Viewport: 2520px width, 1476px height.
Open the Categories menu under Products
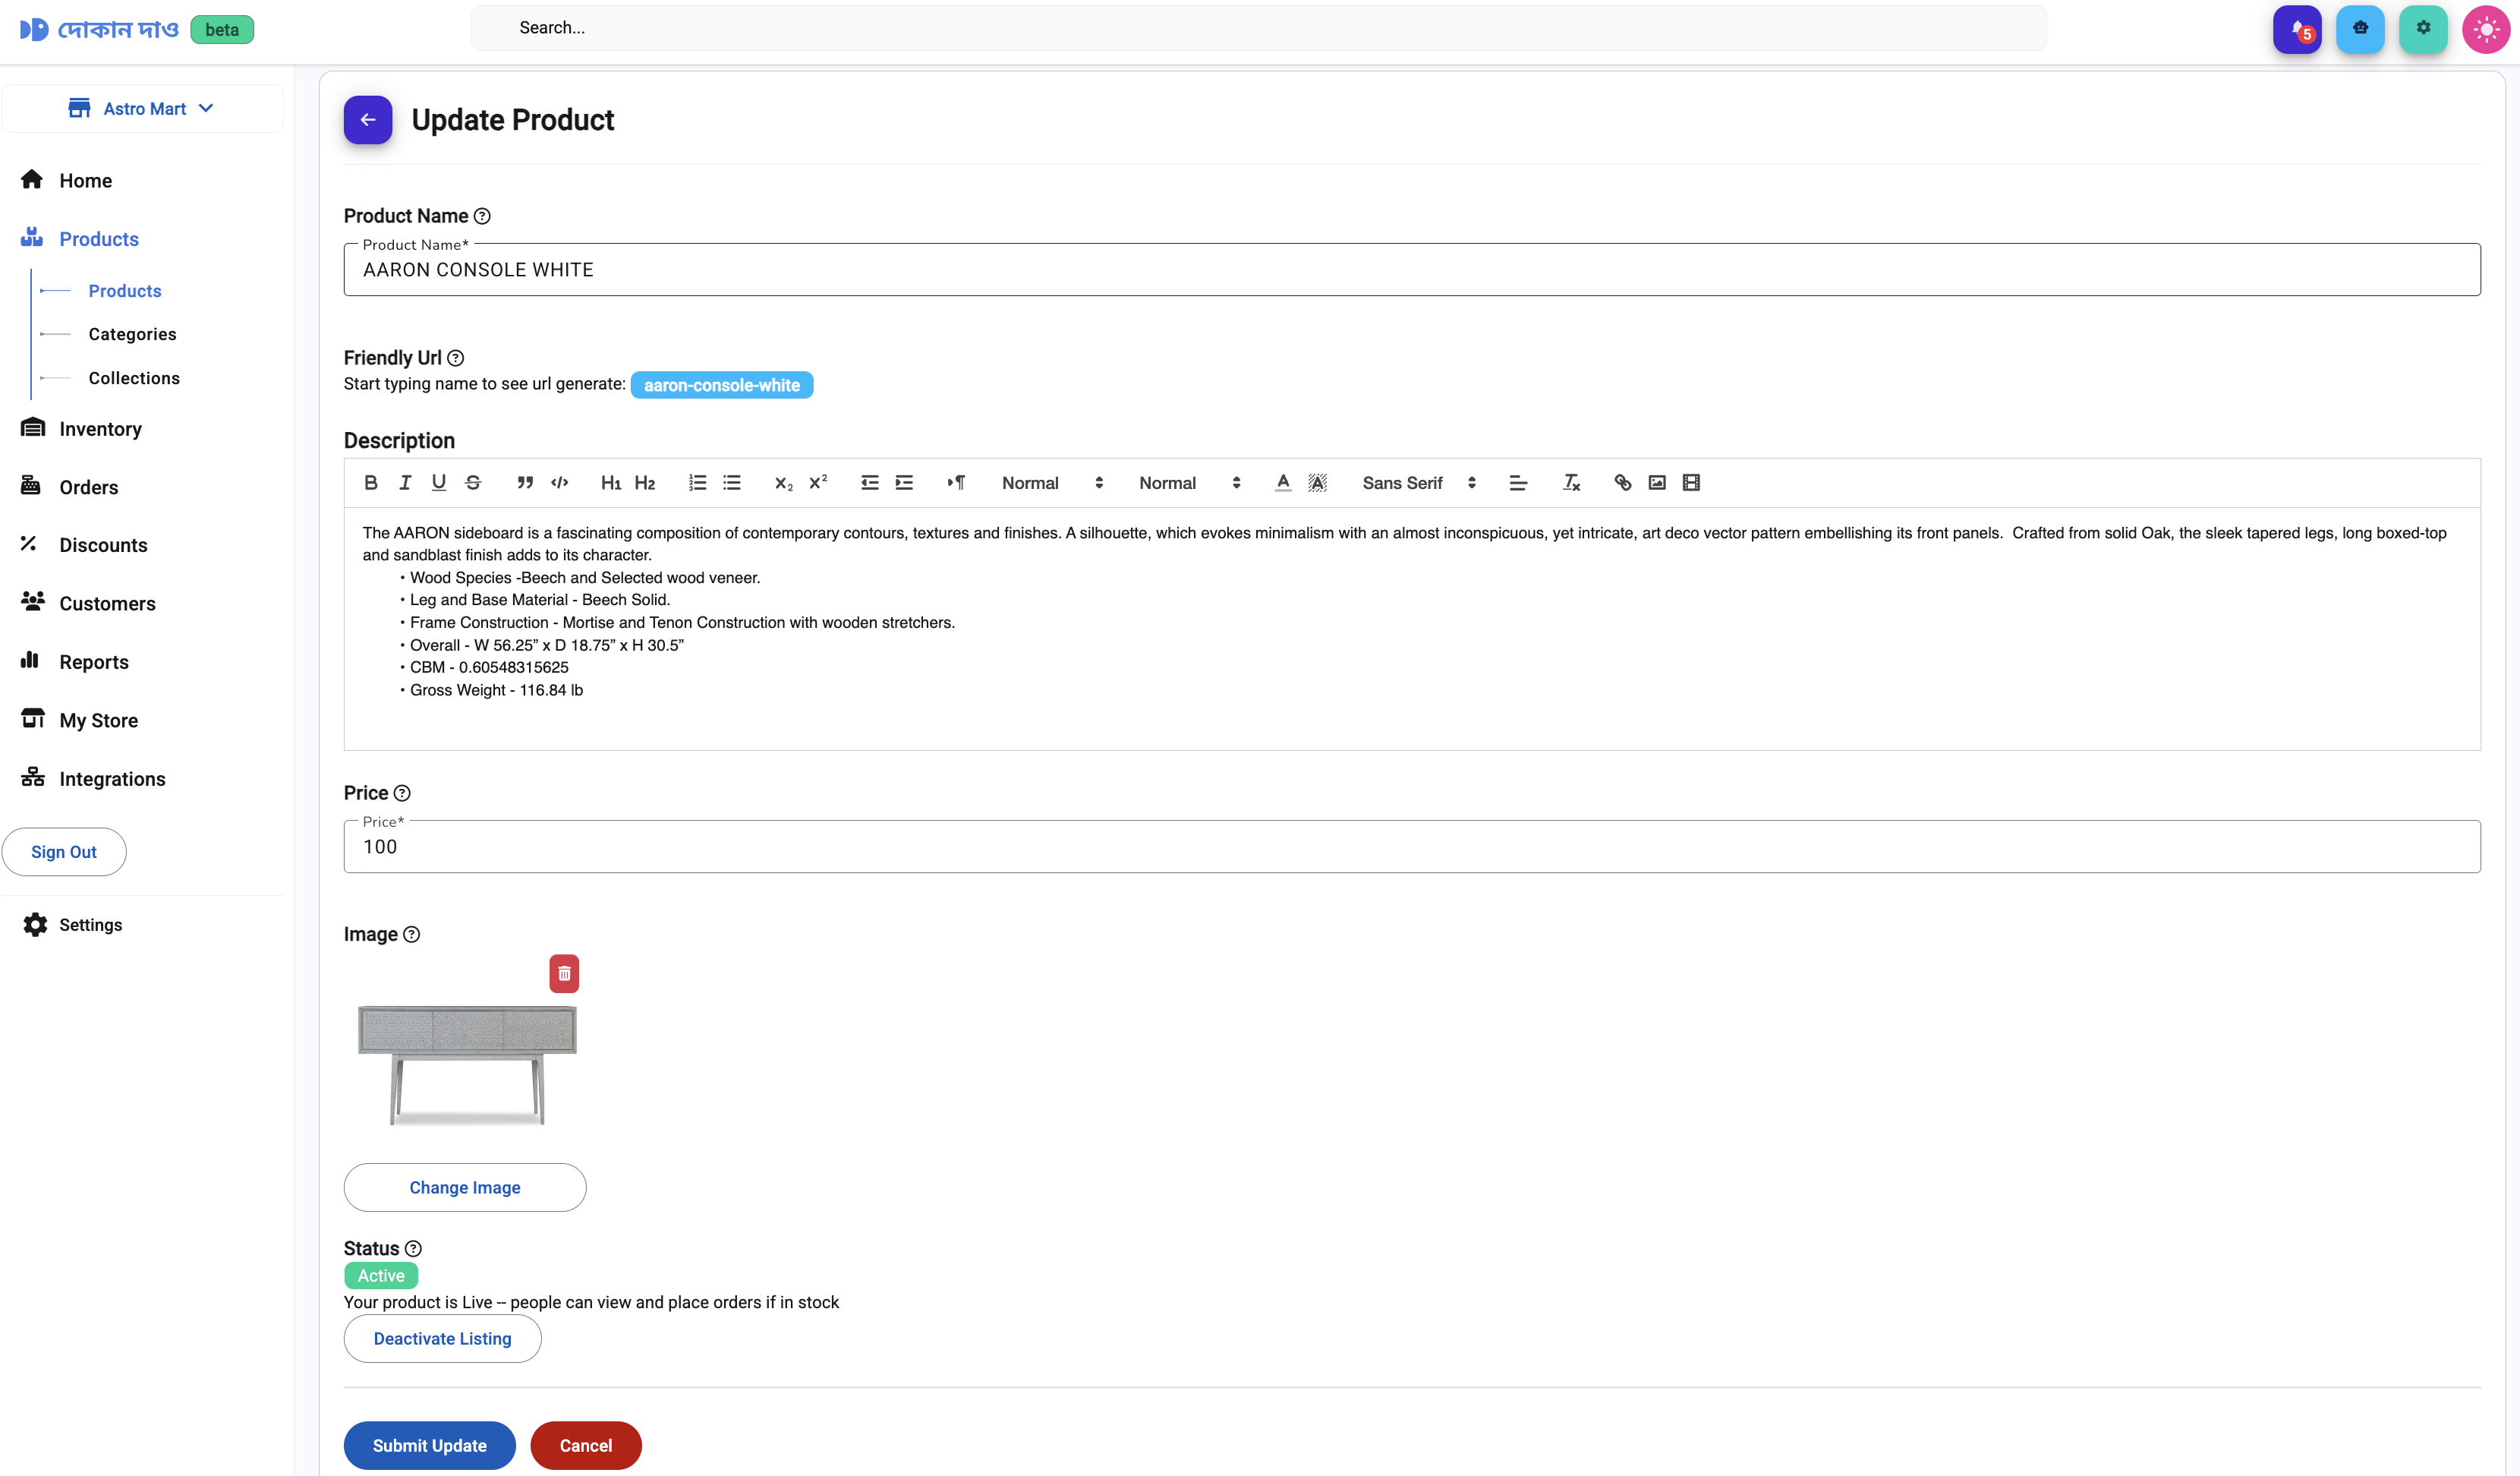(x=132, y=334)
